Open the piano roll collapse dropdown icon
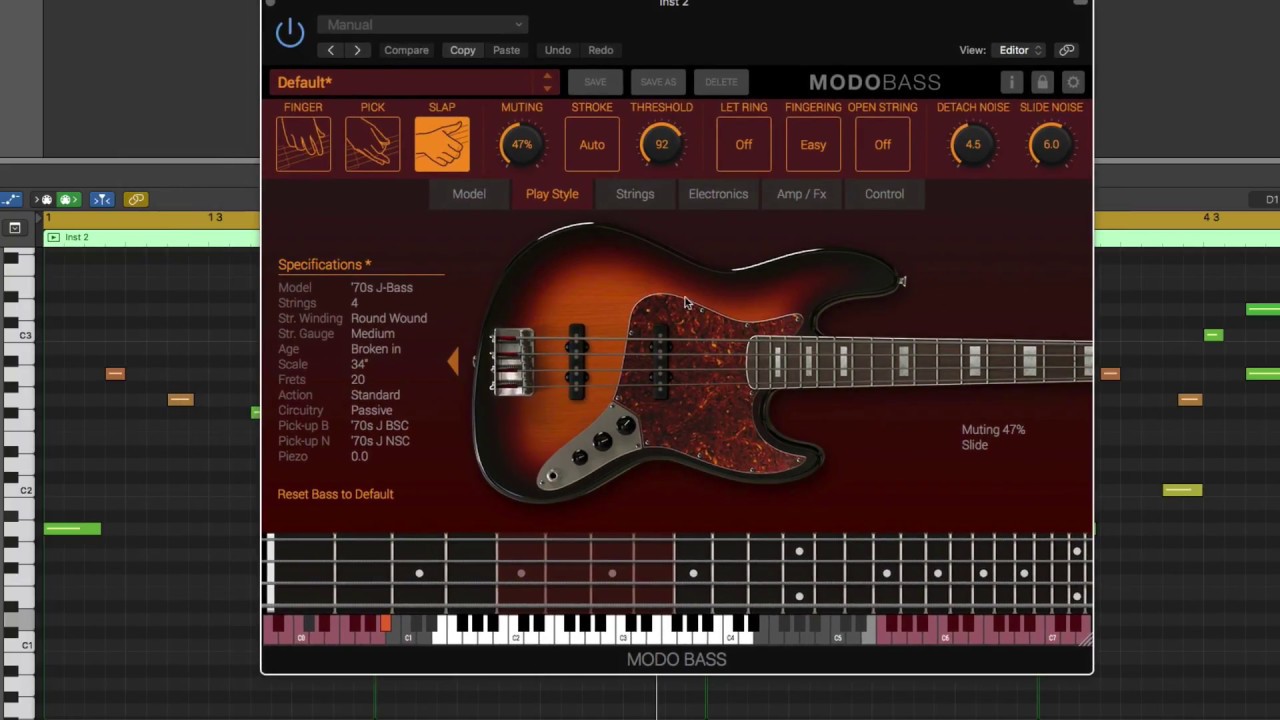 14,228
